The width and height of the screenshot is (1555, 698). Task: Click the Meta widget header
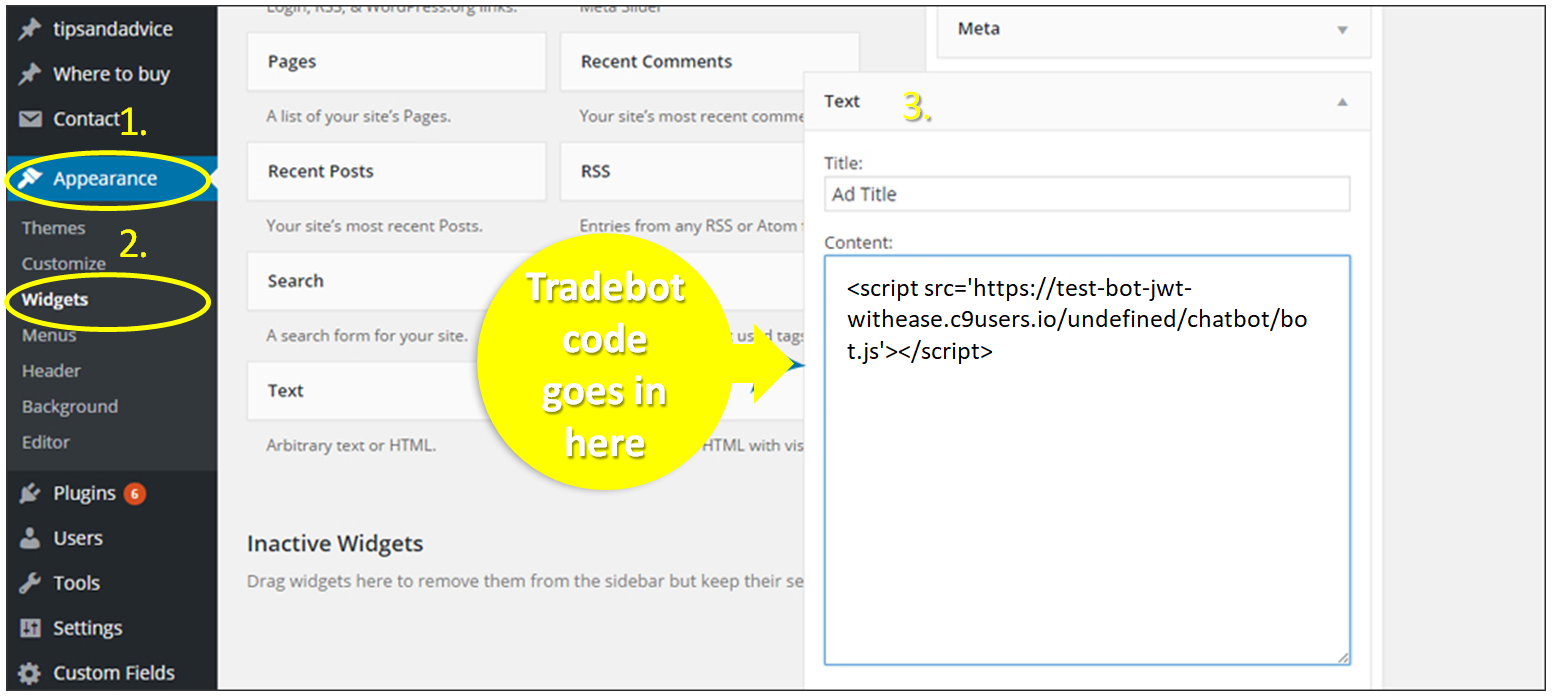pyautogui.click(x=1153, y=30)
